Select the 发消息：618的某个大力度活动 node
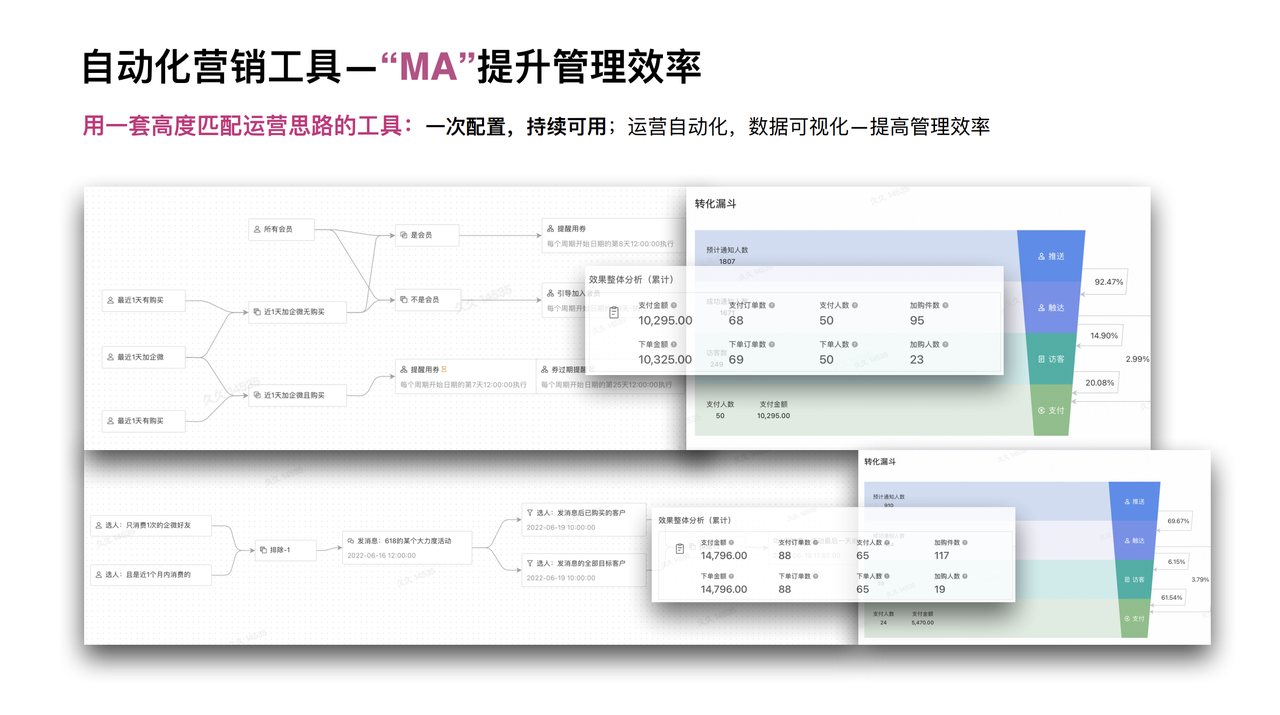 tap(406, 547)
